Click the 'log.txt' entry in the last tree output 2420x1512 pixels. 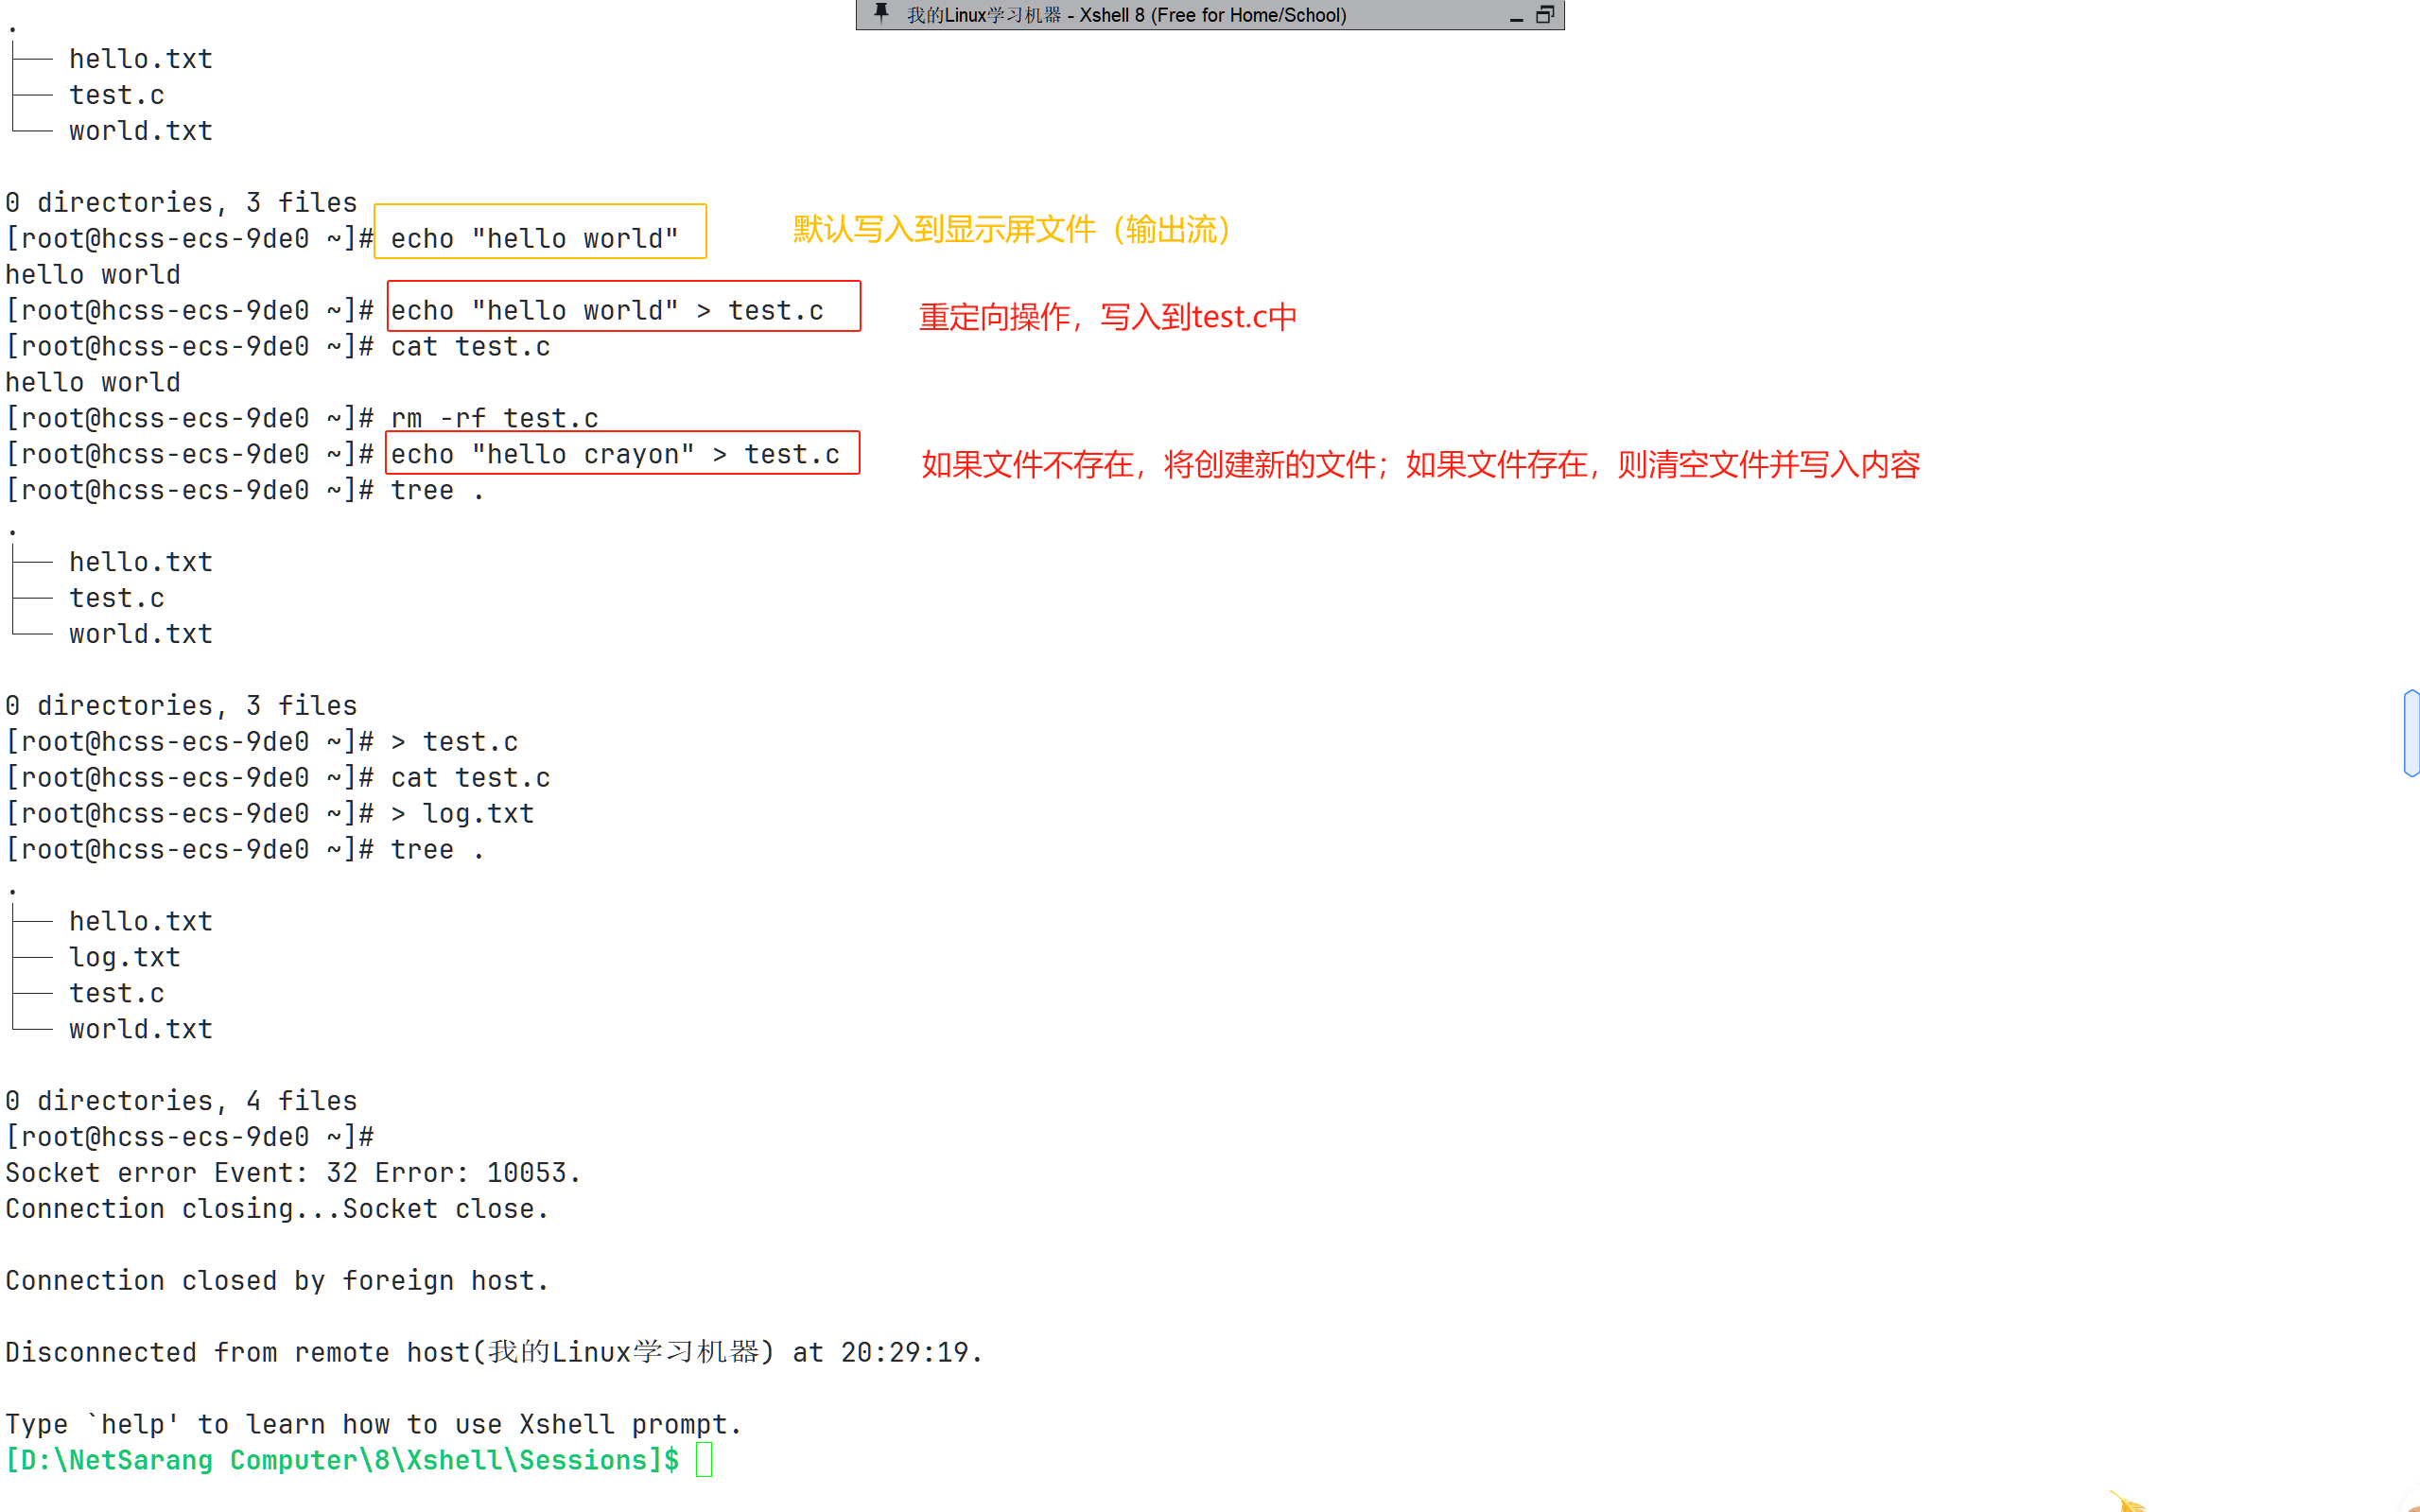[x=125, y=957]
